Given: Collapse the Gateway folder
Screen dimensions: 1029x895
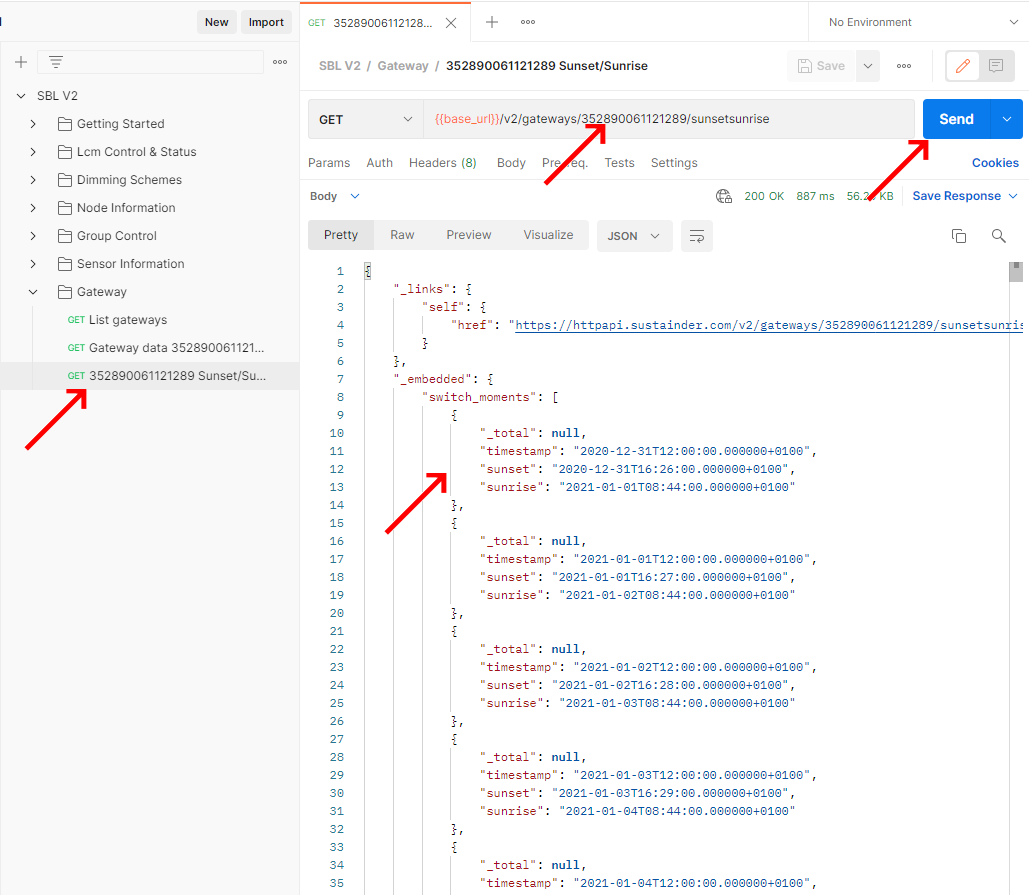Looking at the screenshot, I should point(33,292).
